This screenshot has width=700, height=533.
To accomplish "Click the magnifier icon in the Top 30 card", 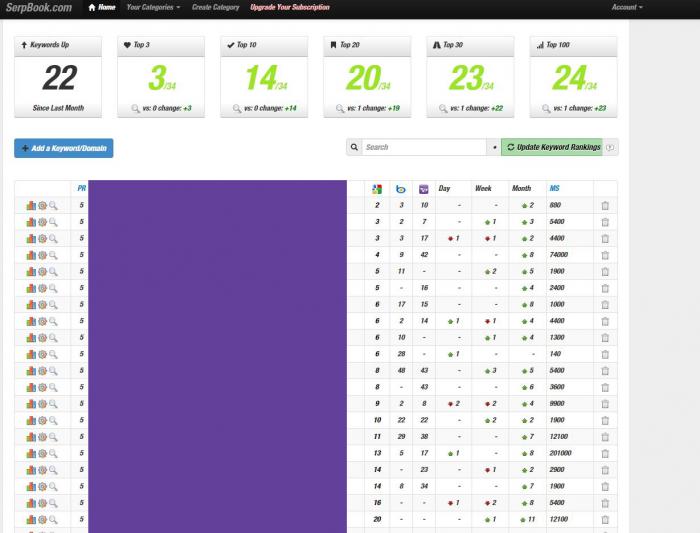I will point(443,108).
